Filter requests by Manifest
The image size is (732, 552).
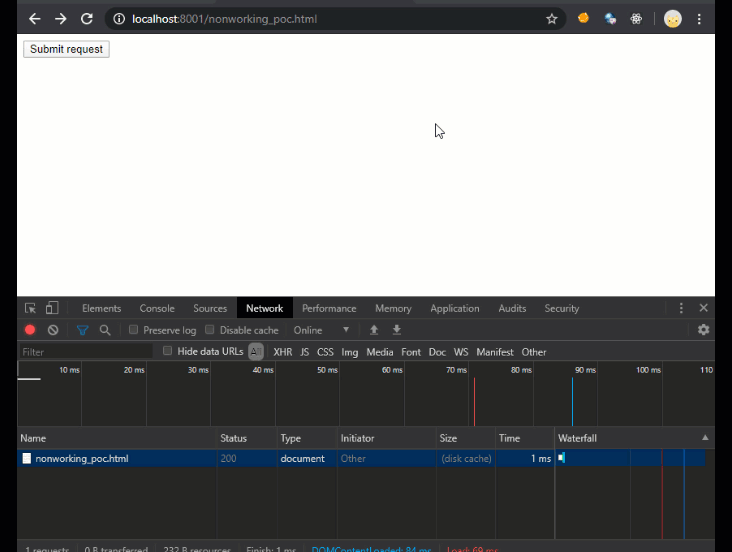495,352
